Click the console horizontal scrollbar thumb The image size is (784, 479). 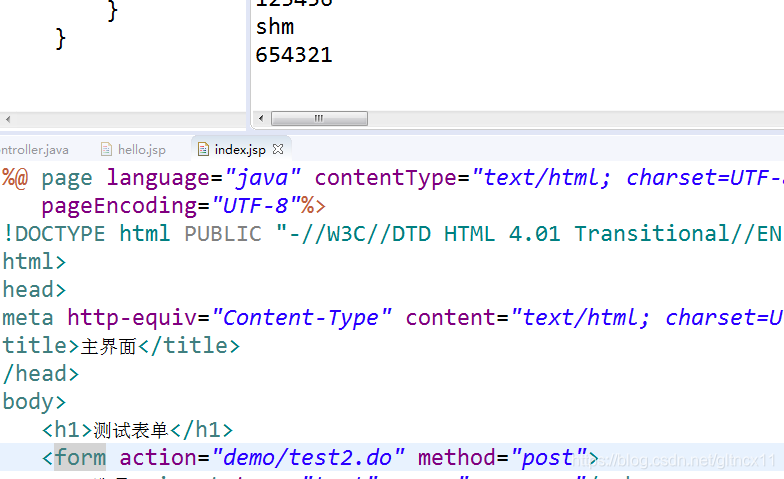[x=319, y=118]
